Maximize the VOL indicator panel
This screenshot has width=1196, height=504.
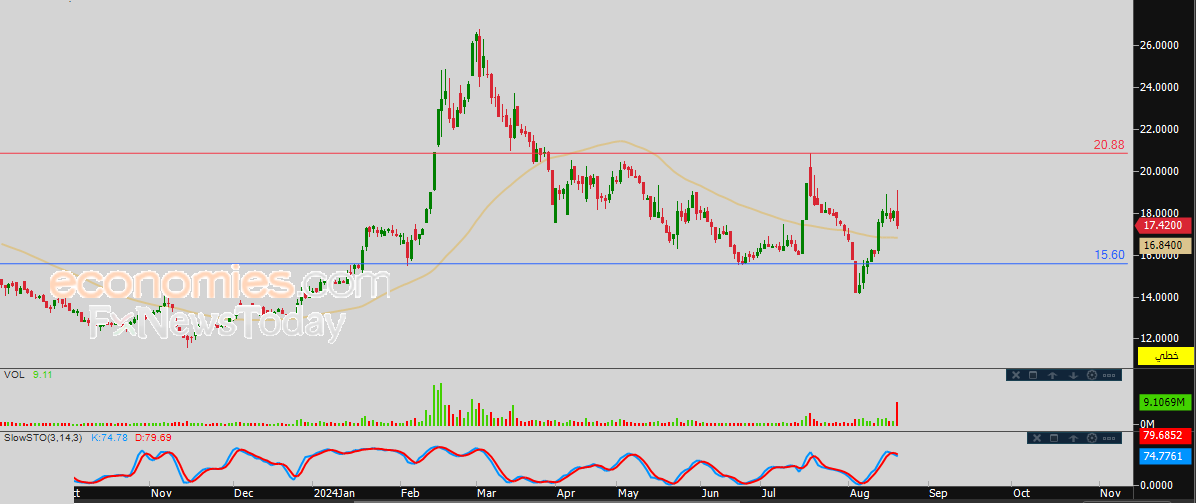tap(1034, 375)
